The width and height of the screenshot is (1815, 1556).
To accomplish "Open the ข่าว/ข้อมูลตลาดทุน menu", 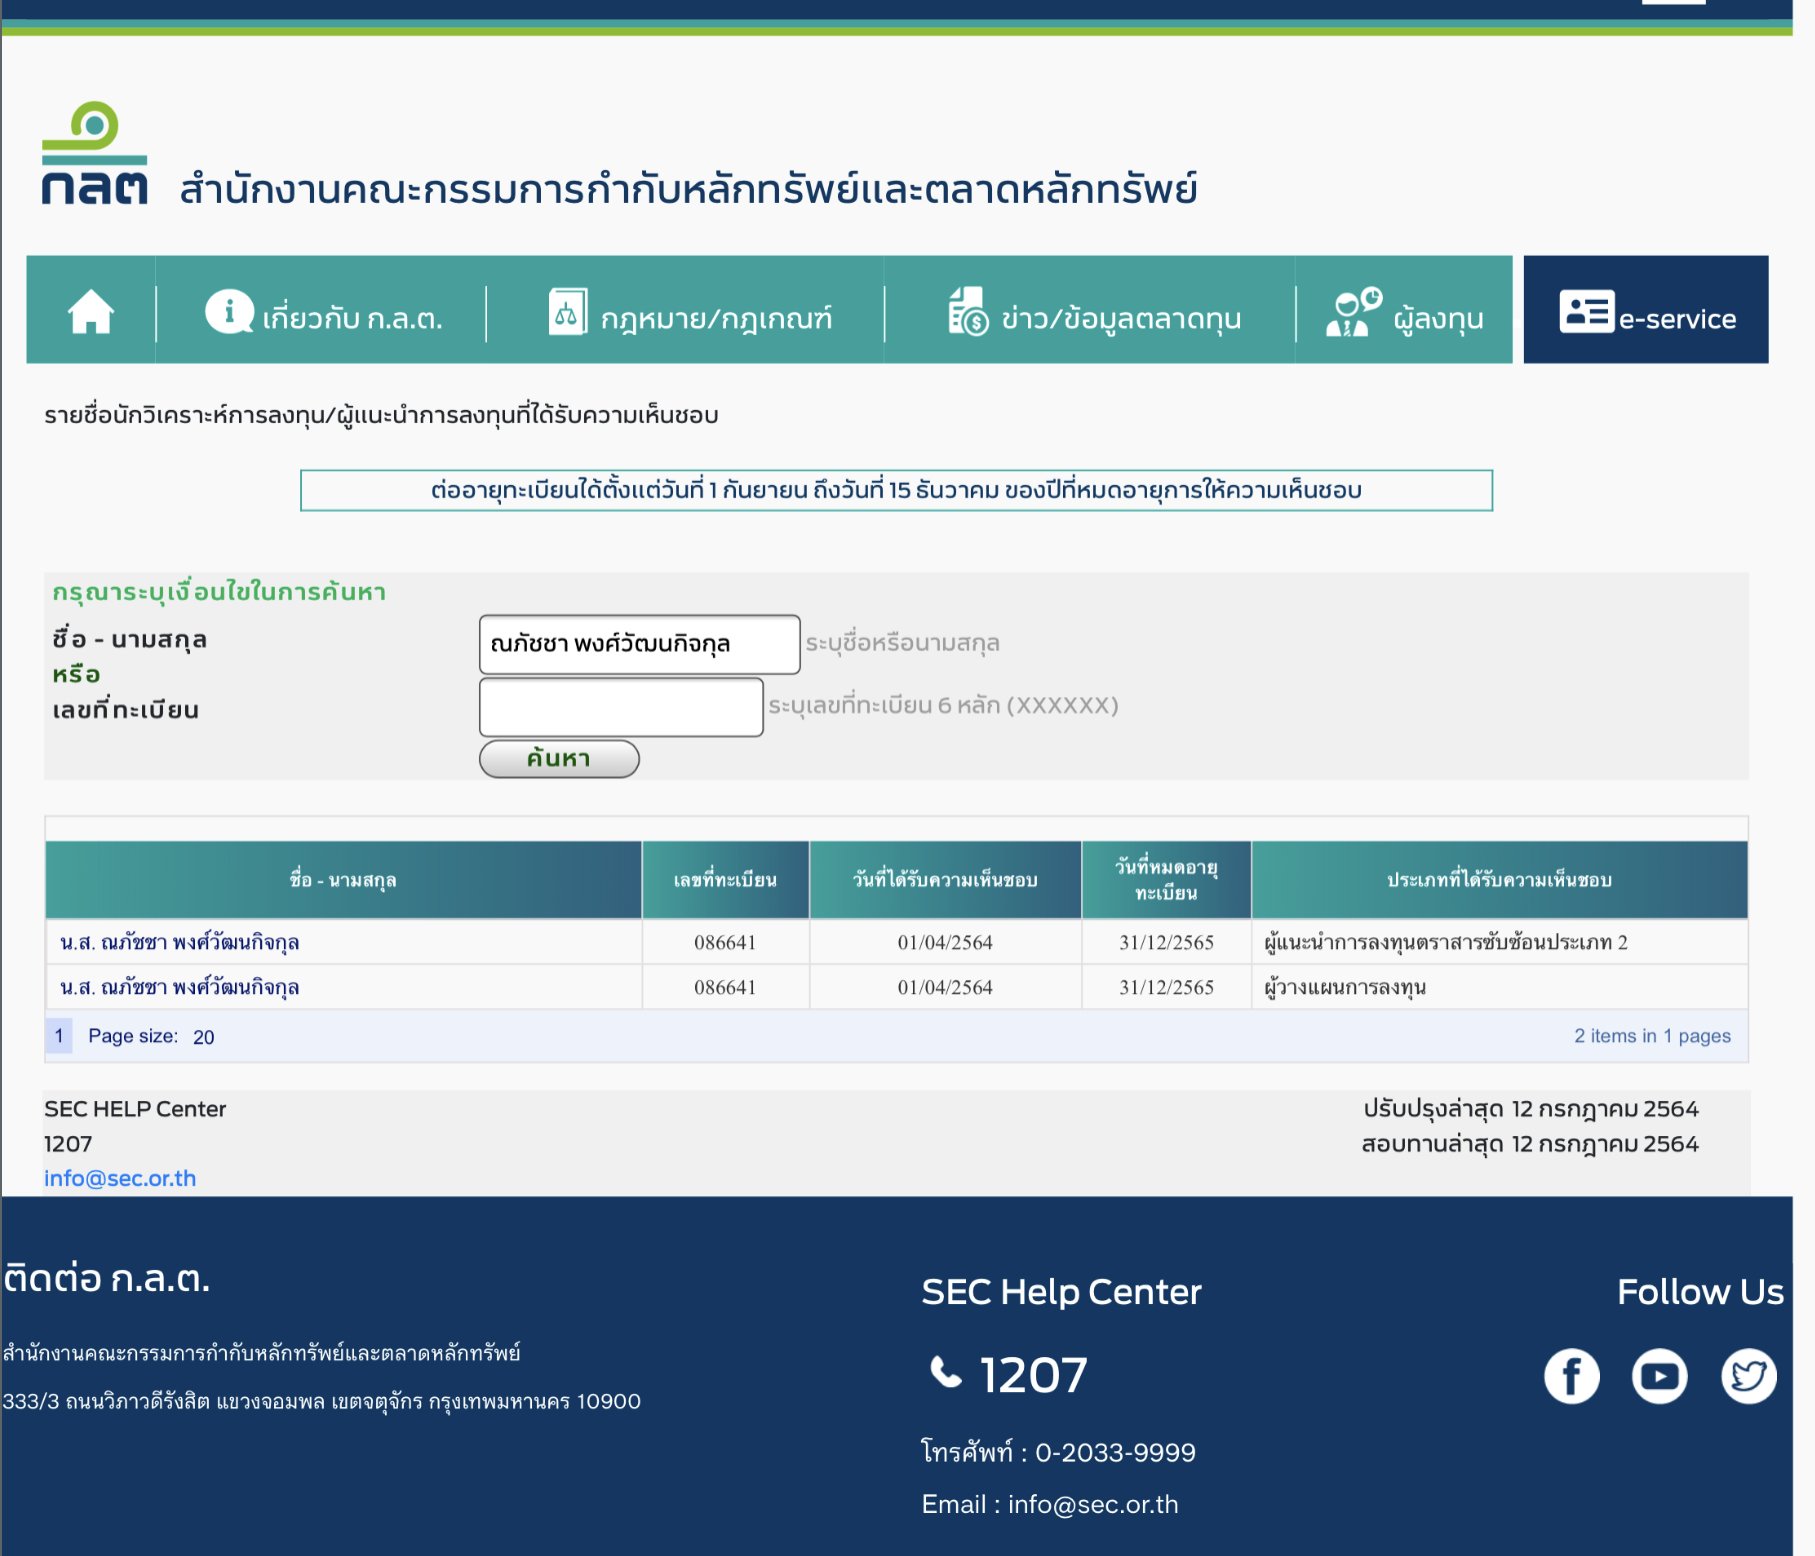I will point(1120,319).
